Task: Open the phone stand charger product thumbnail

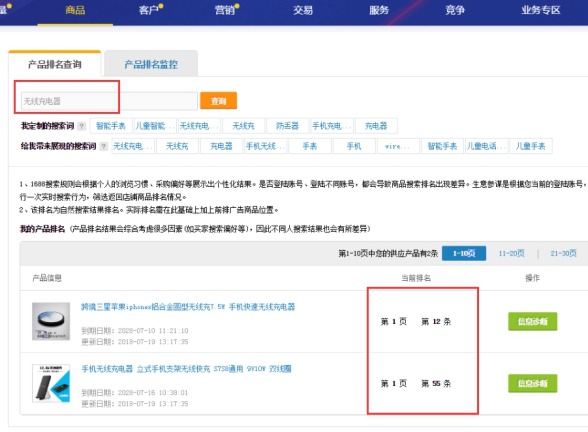Action: coord(51,383)
